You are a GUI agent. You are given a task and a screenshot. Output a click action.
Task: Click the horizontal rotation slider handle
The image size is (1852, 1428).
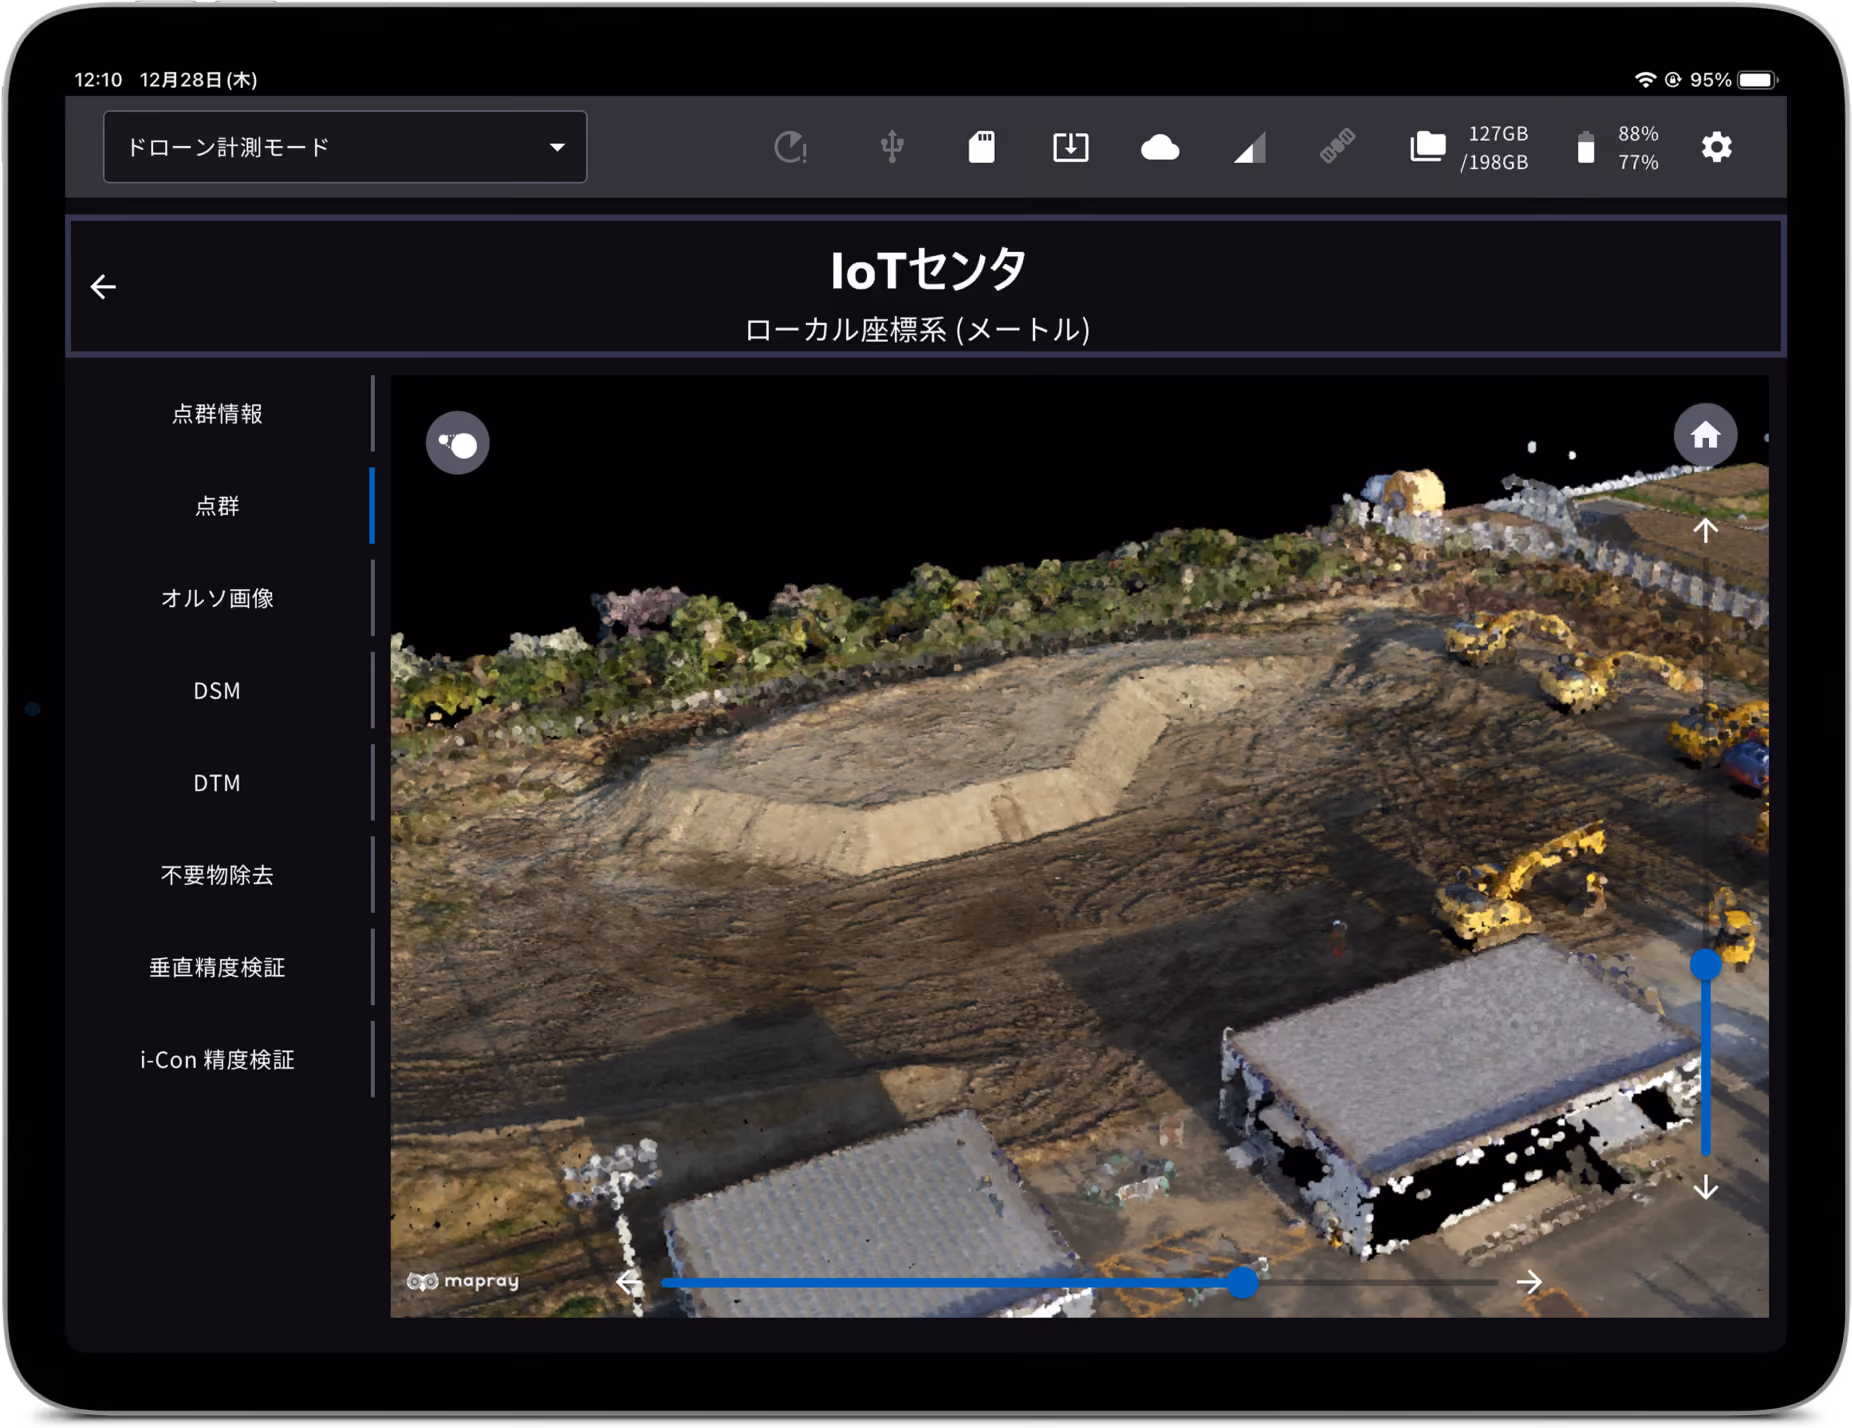point(1242,1281)
